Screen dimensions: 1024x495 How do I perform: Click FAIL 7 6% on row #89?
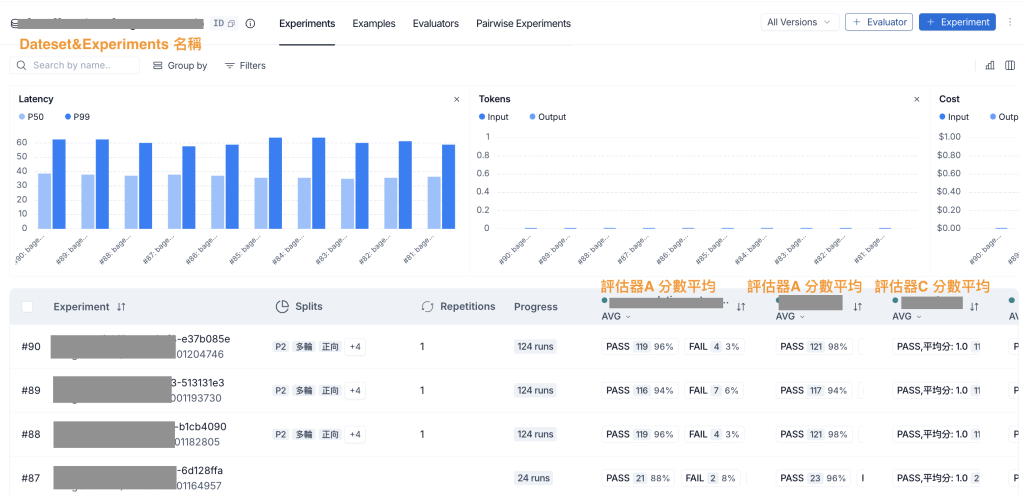pos(714,391)
